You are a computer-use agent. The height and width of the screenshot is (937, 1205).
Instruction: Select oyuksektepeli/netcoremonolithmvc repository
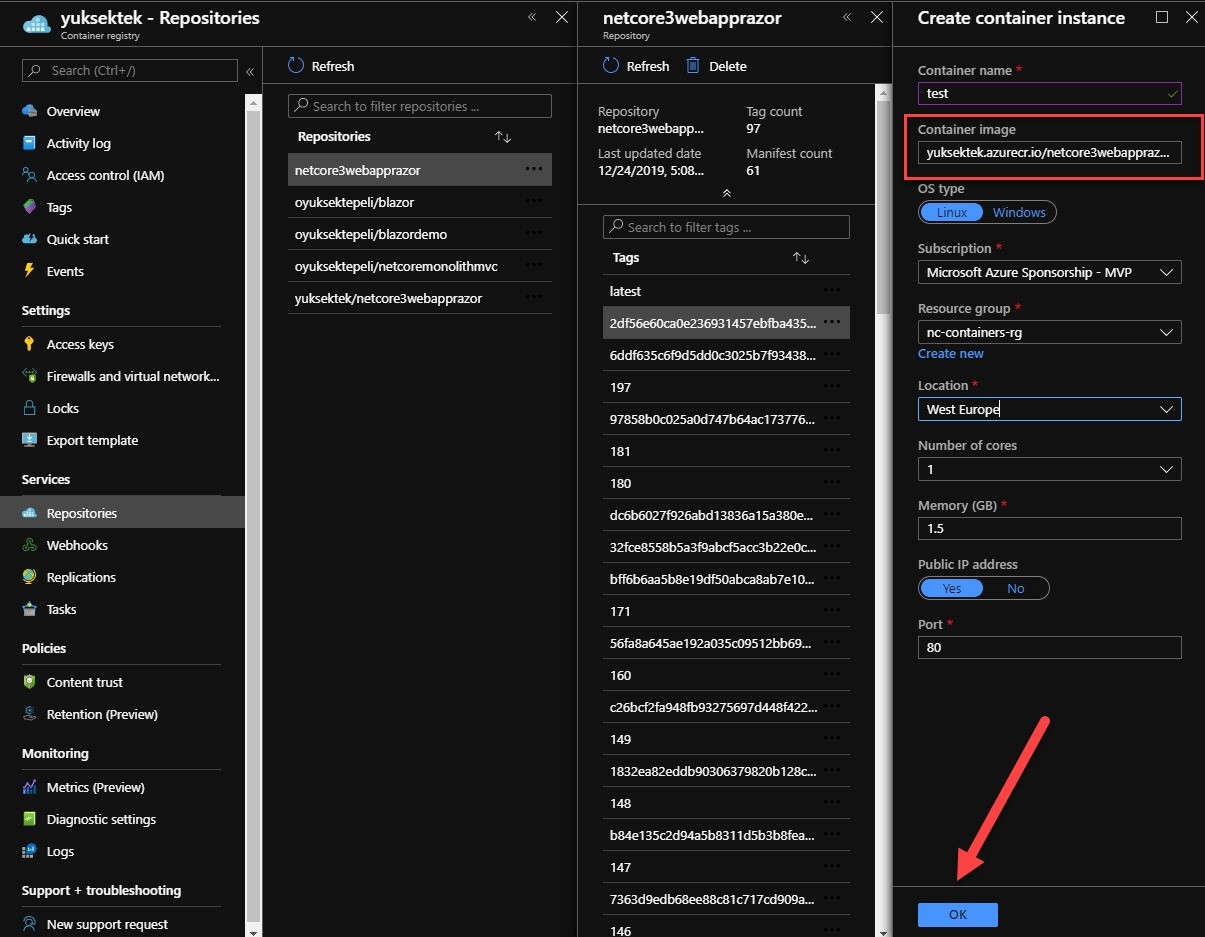(x=420, y=266)
